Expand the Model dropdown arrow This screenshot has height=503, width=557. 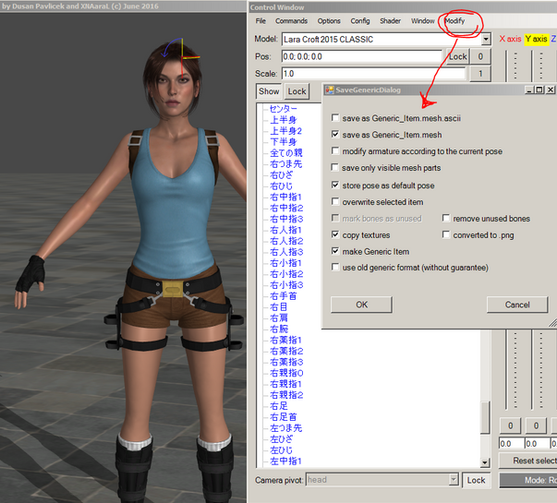486,39
